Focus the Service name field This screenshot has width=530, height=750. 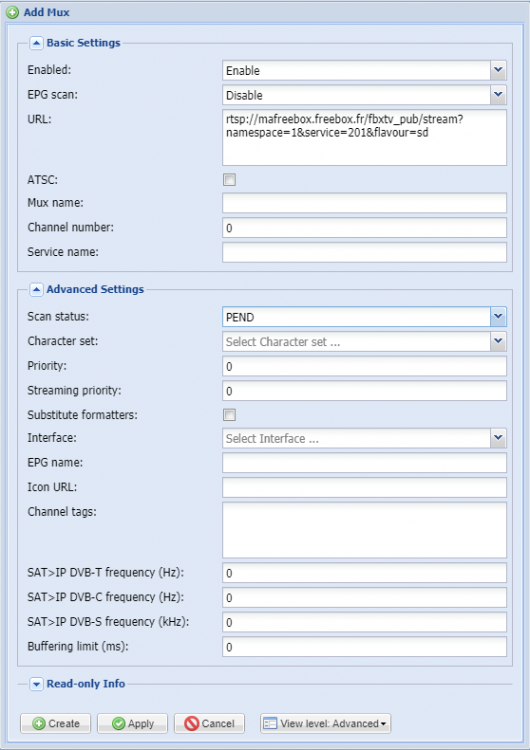(364, 252)
